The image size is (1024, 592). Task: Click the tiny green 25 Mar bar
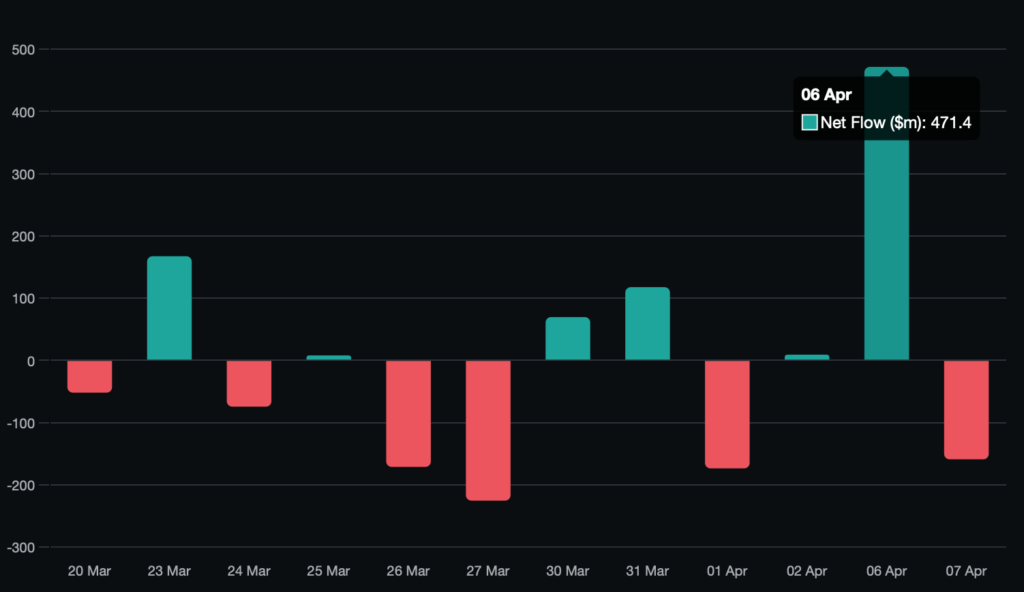pos(328,357)
